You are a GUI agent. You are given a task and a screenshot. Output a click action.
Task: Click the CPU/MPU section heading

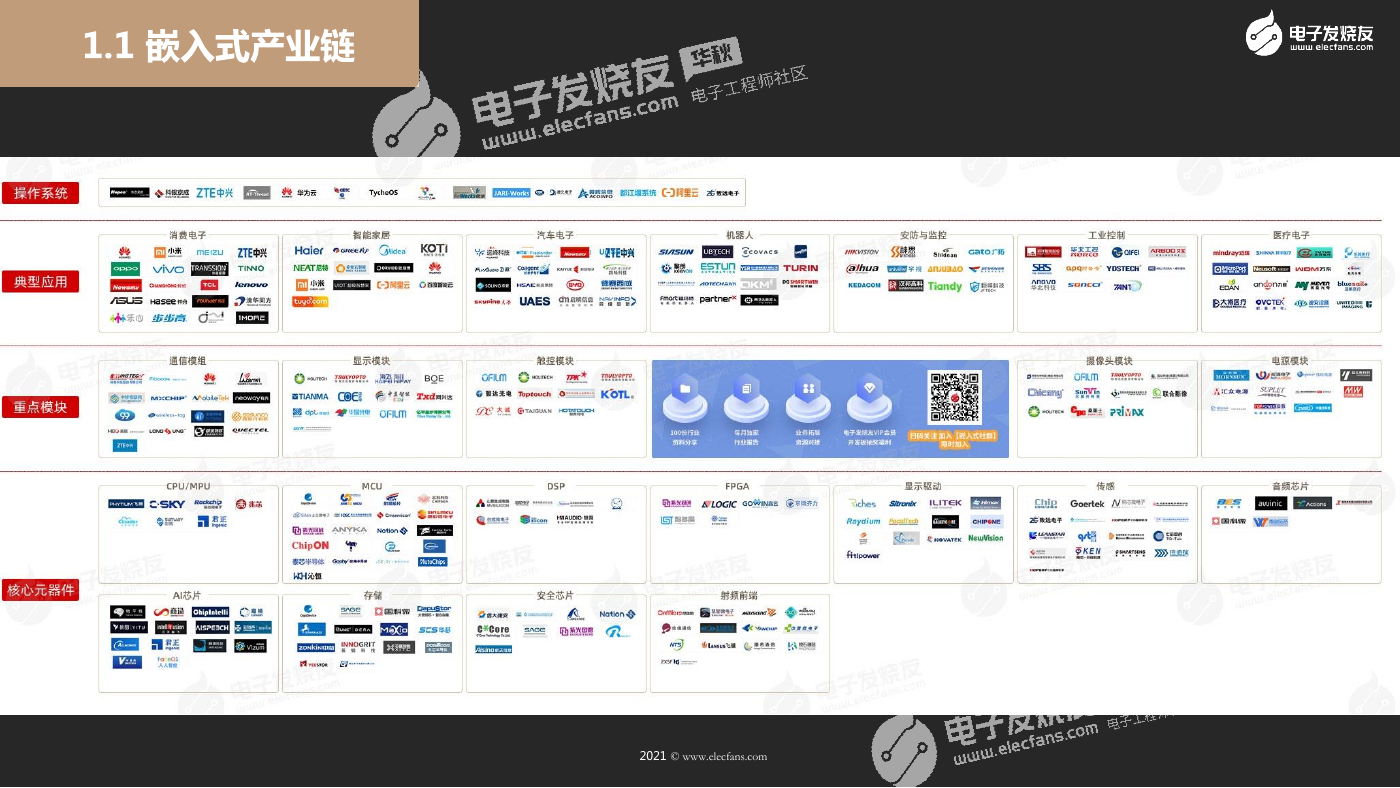click(187, 486)
